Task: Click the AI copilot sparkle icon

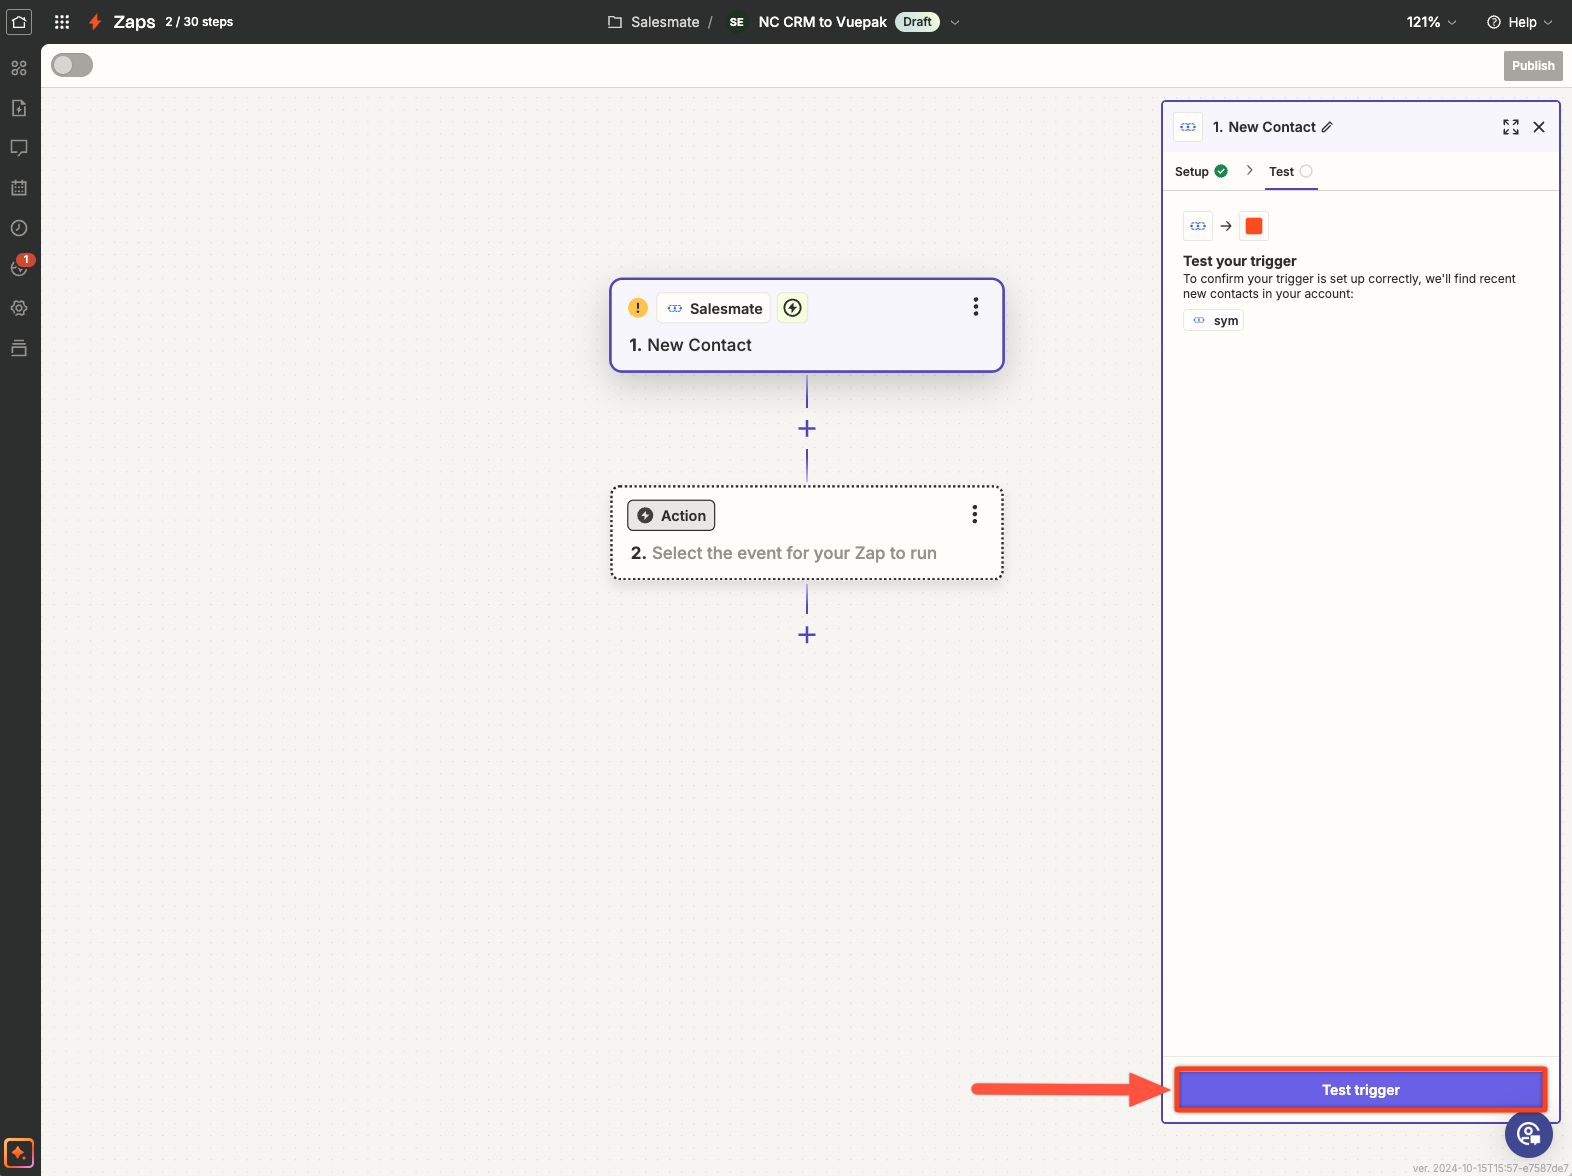Action: [19, 1152]
